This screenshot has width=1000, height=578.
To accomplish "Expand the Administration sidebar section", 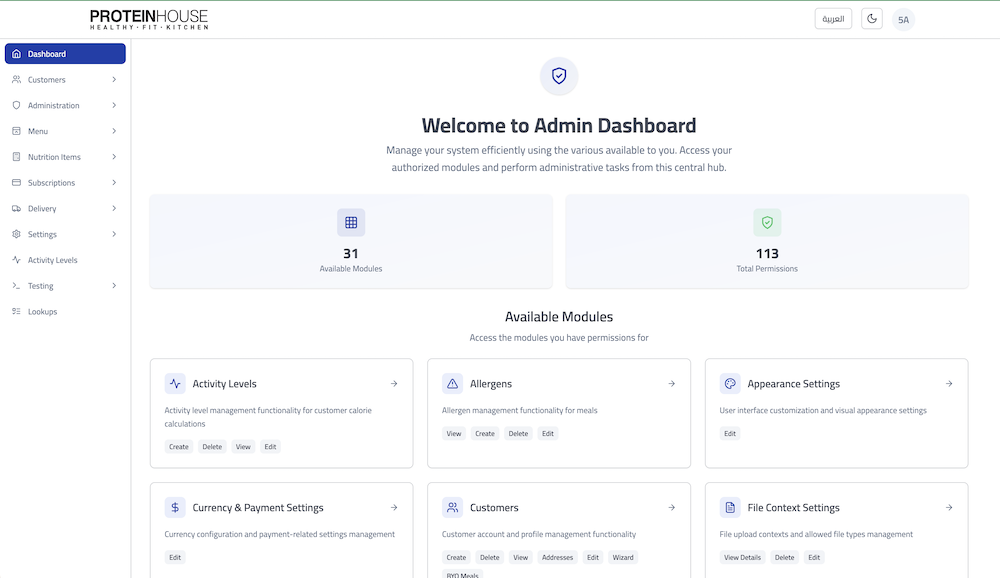I will pyautogui.click(x=114, y=106).
